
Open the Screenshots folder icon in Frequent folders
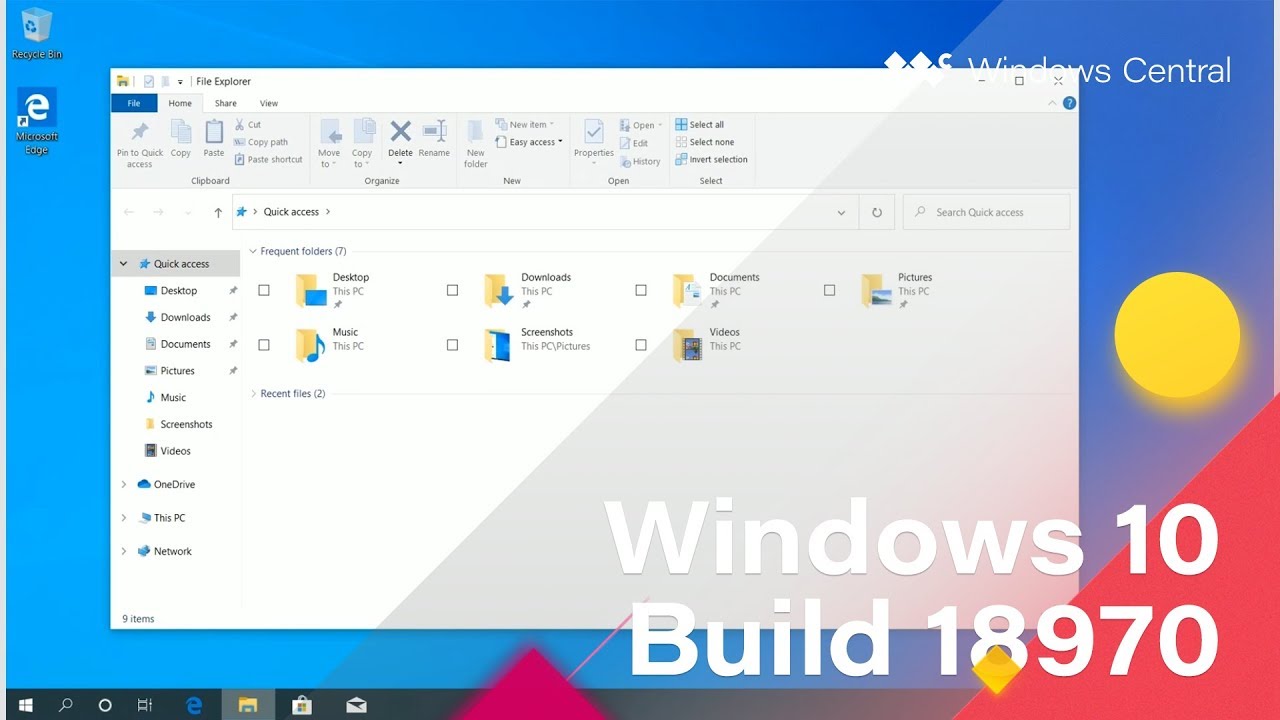[499, 345]
